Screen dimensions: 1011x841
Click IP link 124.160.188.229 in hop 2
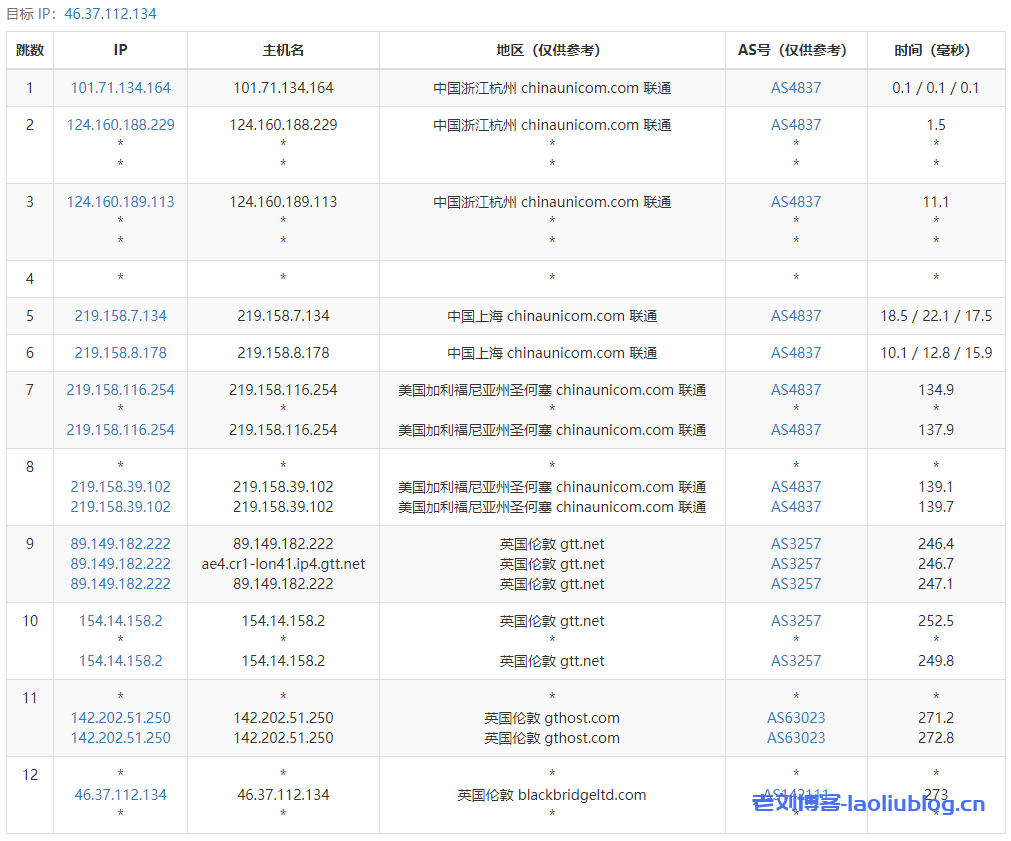tap(120, 125)
